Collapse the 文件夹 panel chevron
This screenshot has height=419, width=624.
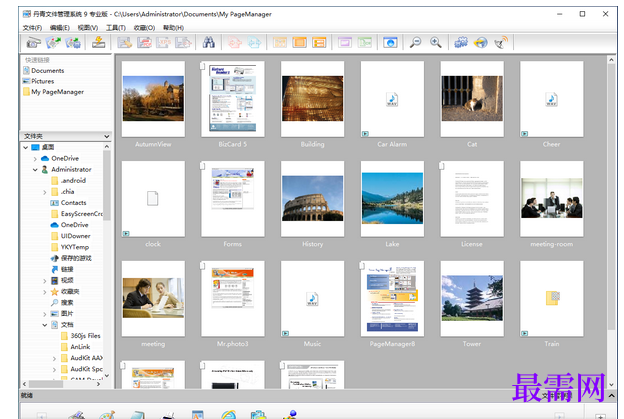[107, 136]
